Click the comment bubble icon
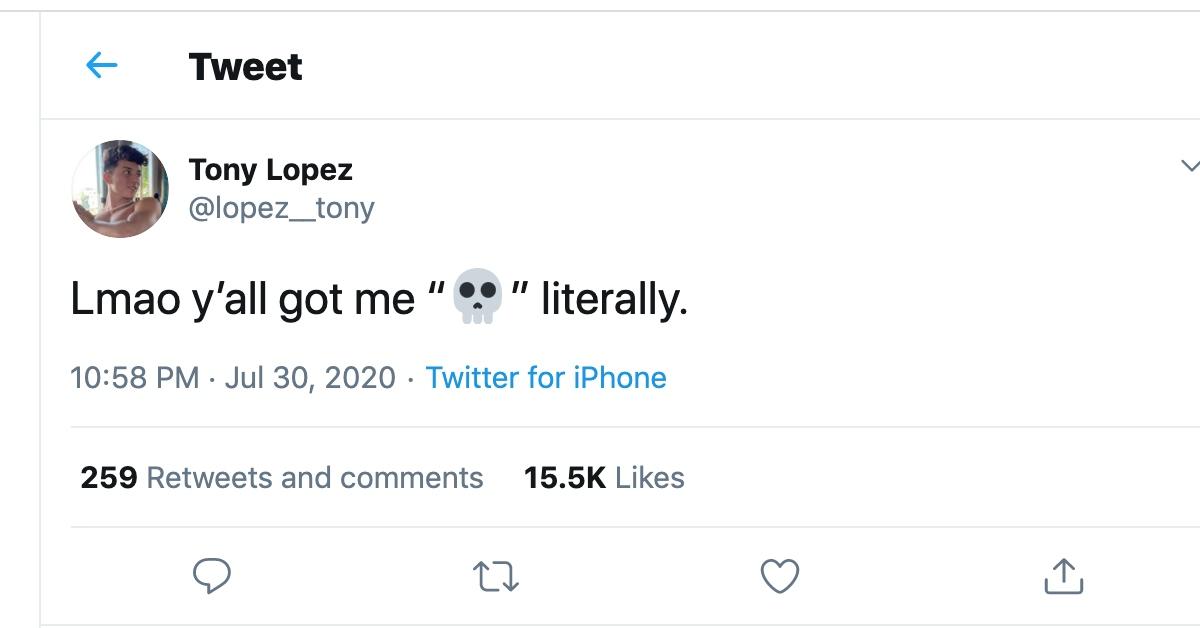This screenshot has width=1200, height=628. click(x=211, y=573)
